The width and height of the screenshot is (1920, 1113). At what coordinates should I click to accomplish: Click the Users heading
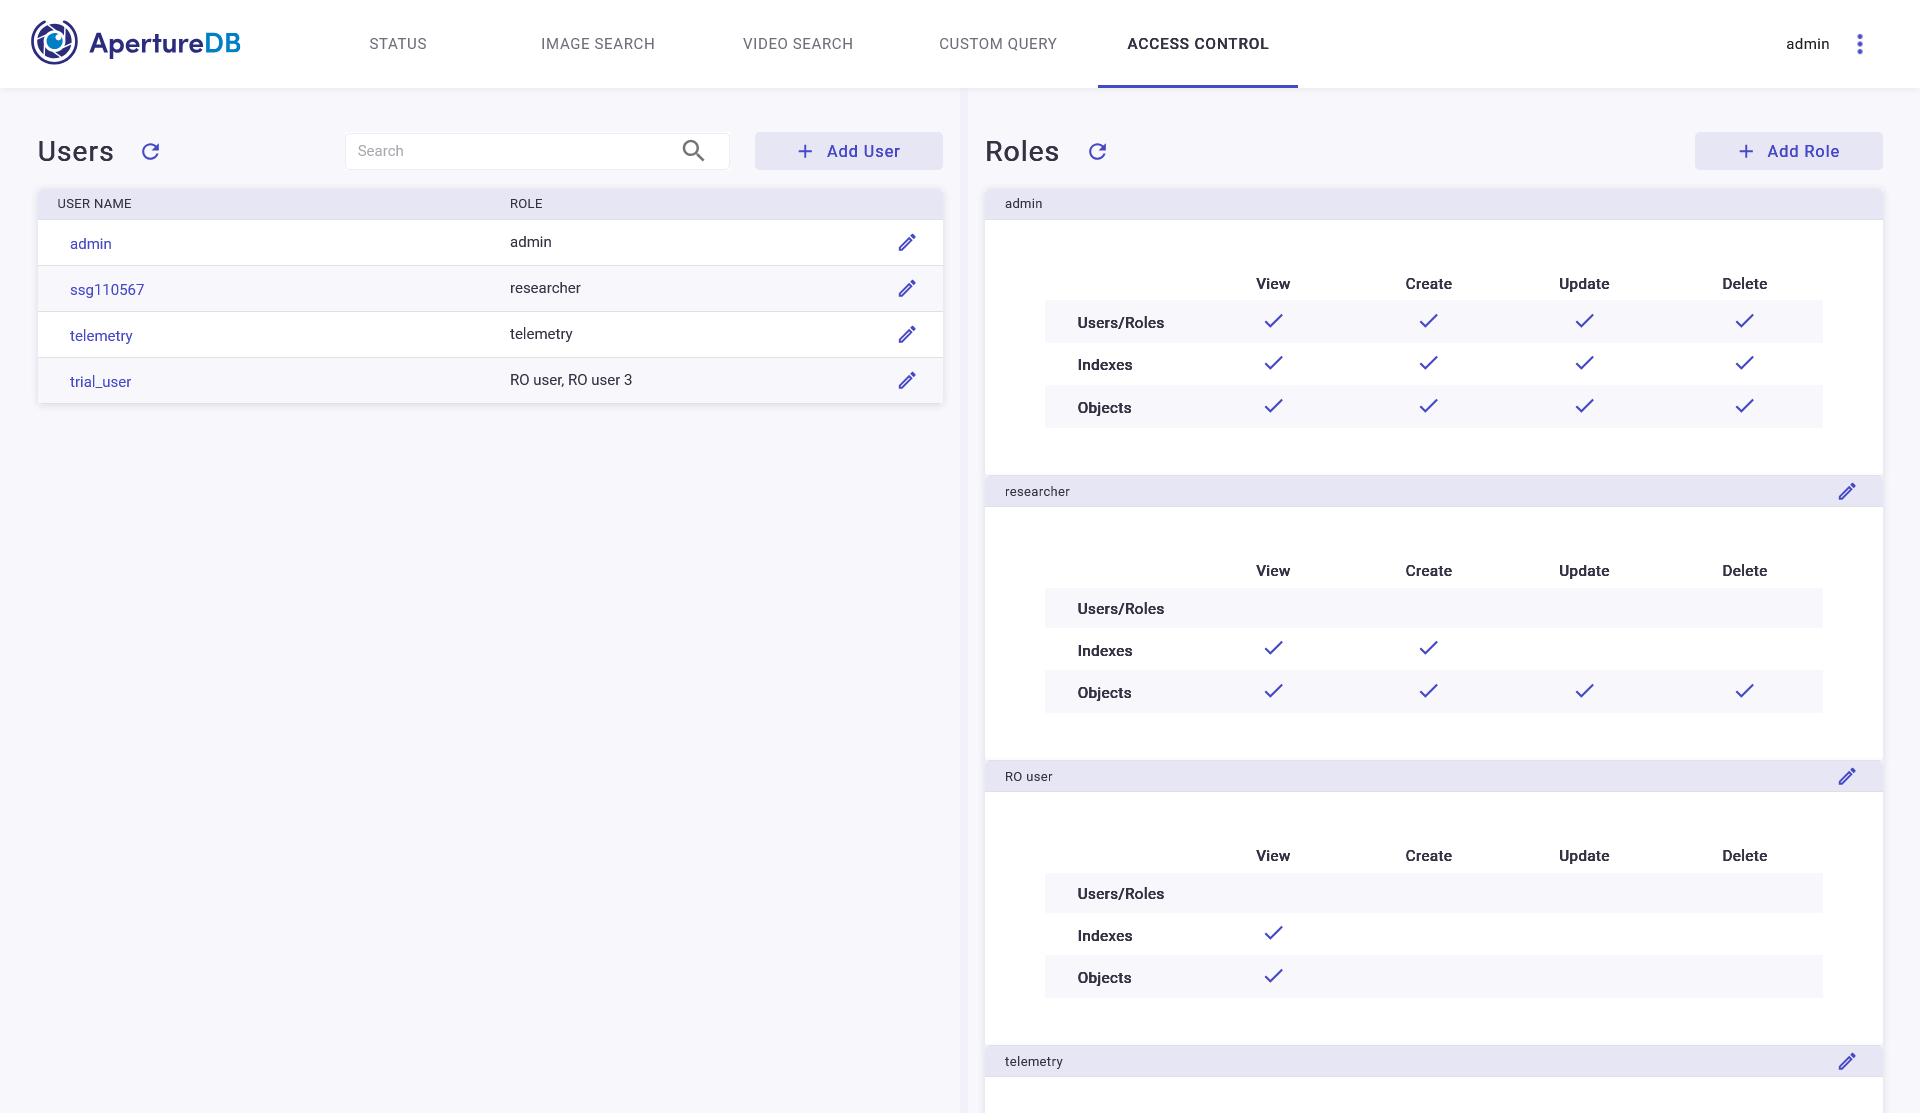tap(76, 151)
